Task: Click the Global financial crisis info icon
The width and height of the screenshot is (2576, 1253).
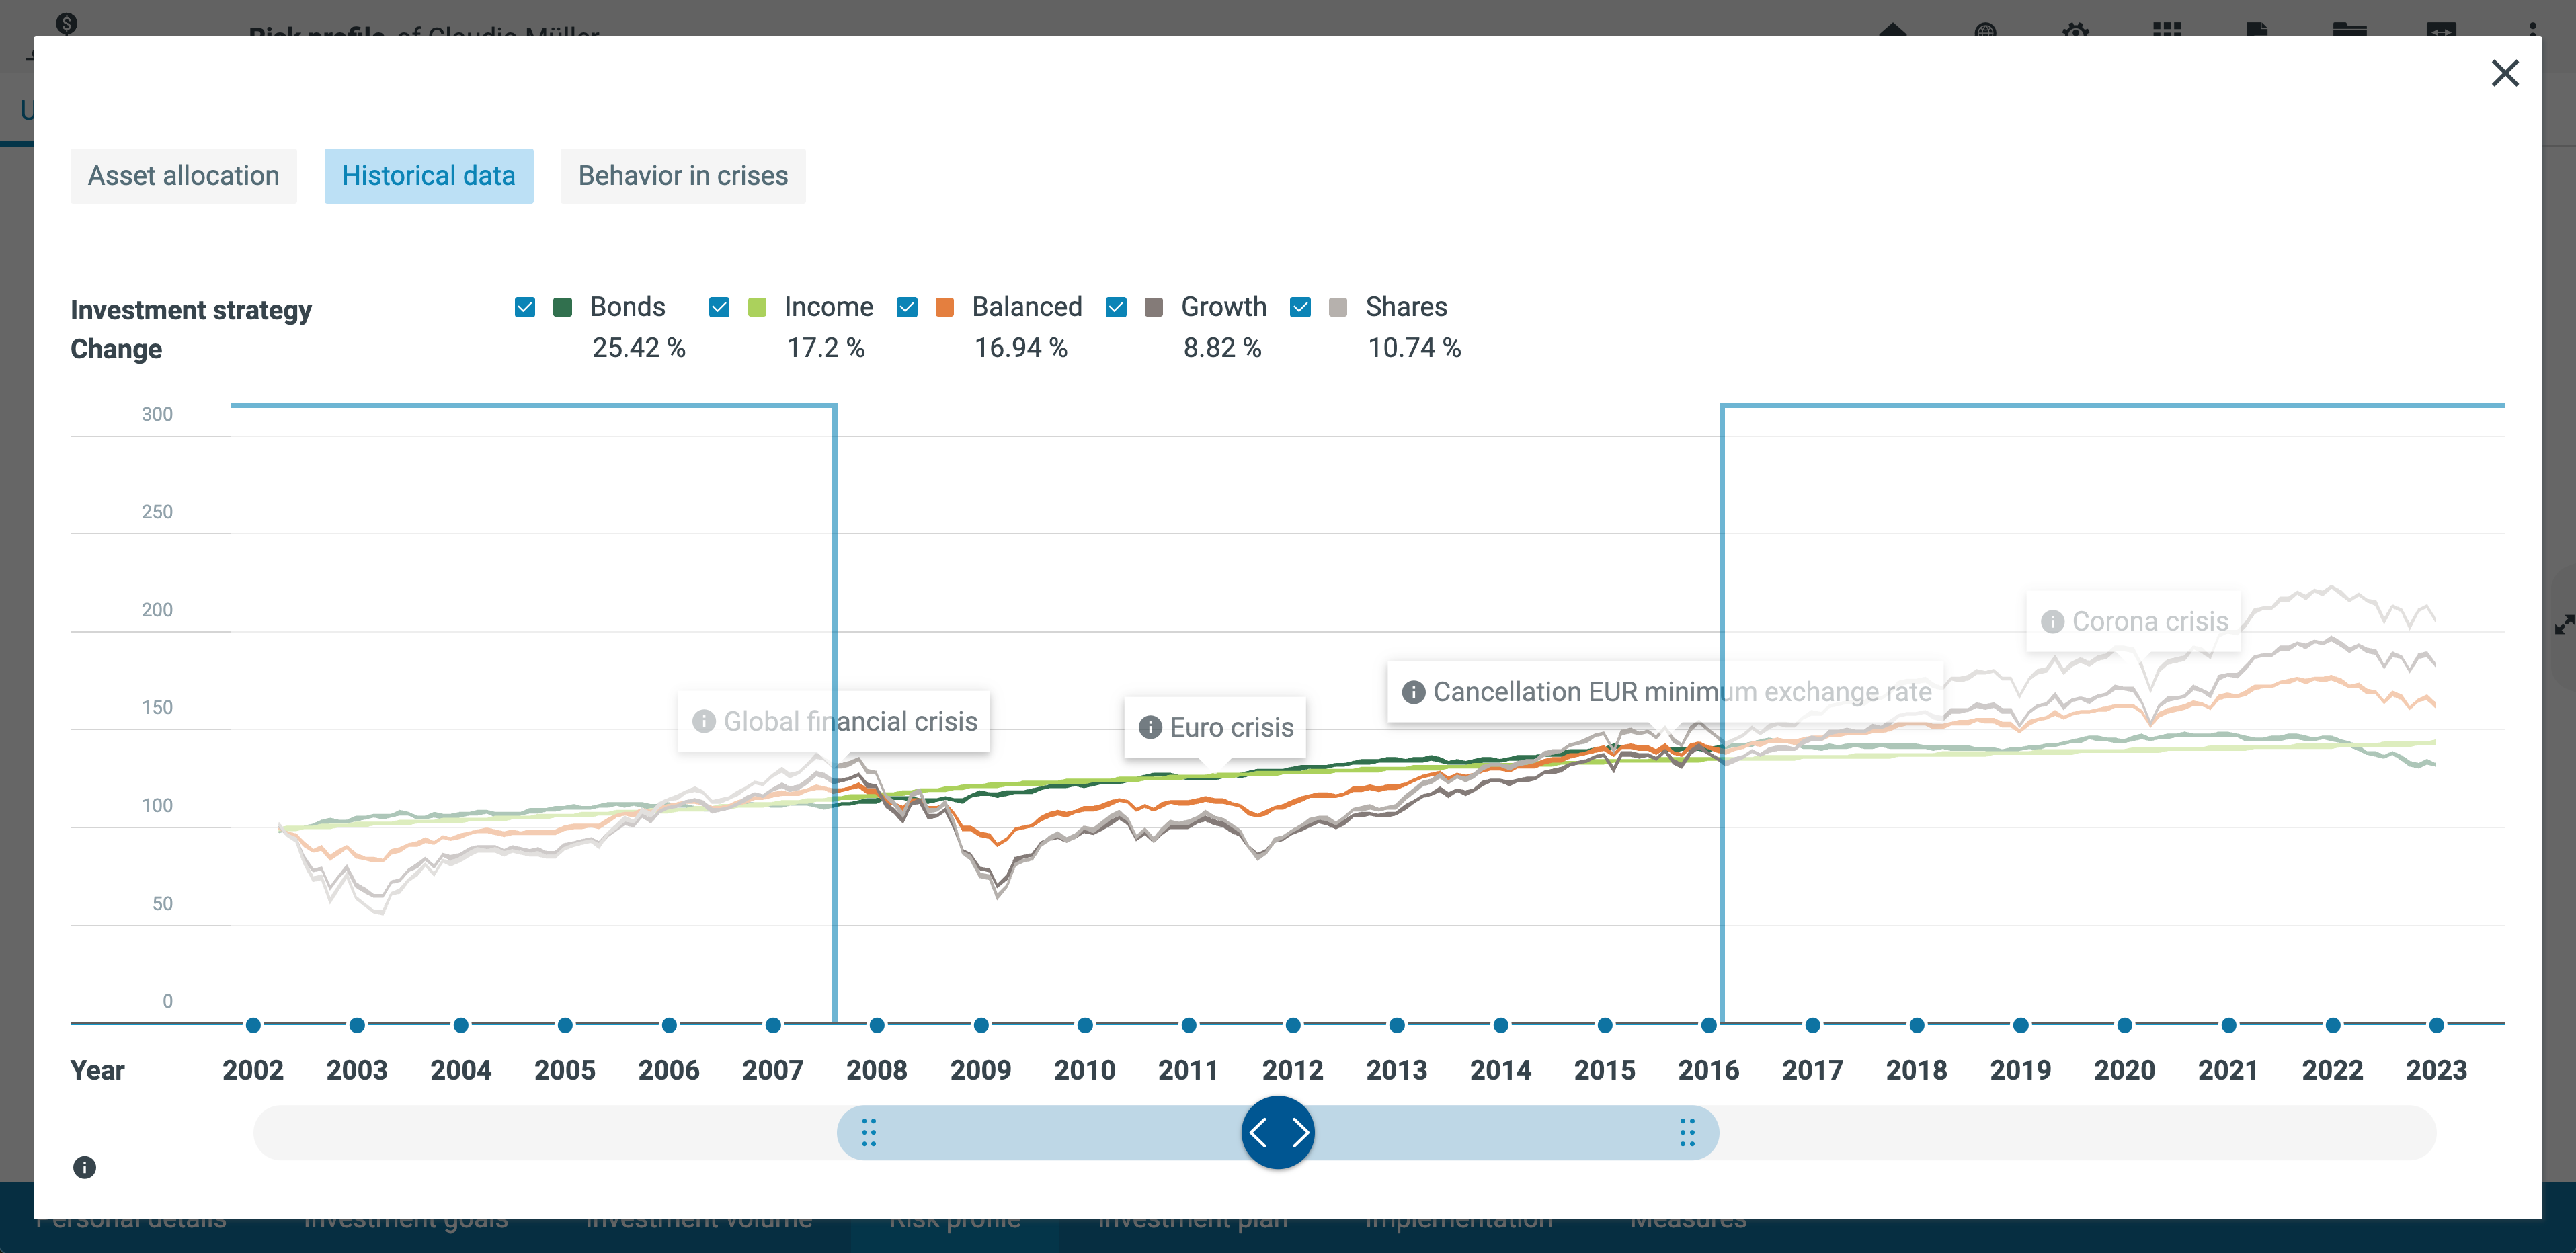Action: (x=704, y=721)
